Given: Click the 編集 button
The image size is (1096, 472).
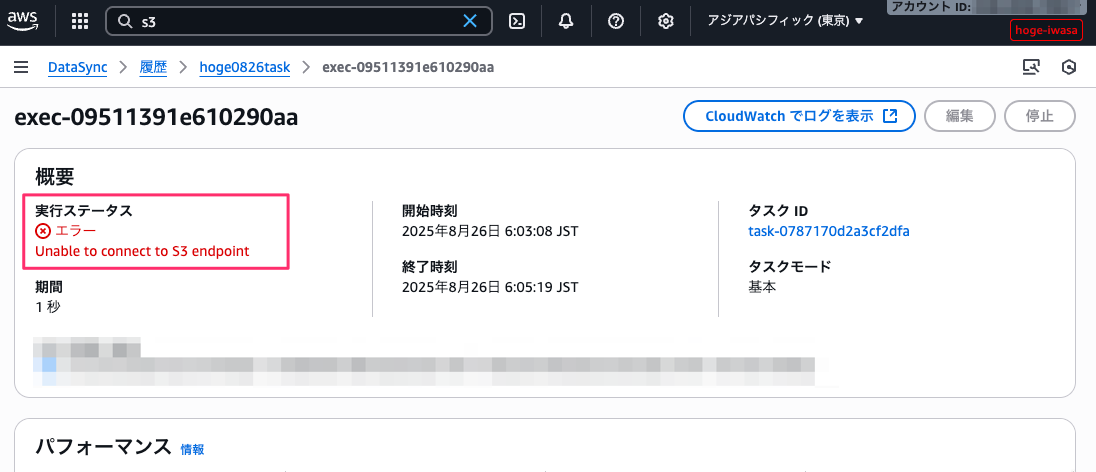Looking at the screenshot, I should (x=960, y=116).
